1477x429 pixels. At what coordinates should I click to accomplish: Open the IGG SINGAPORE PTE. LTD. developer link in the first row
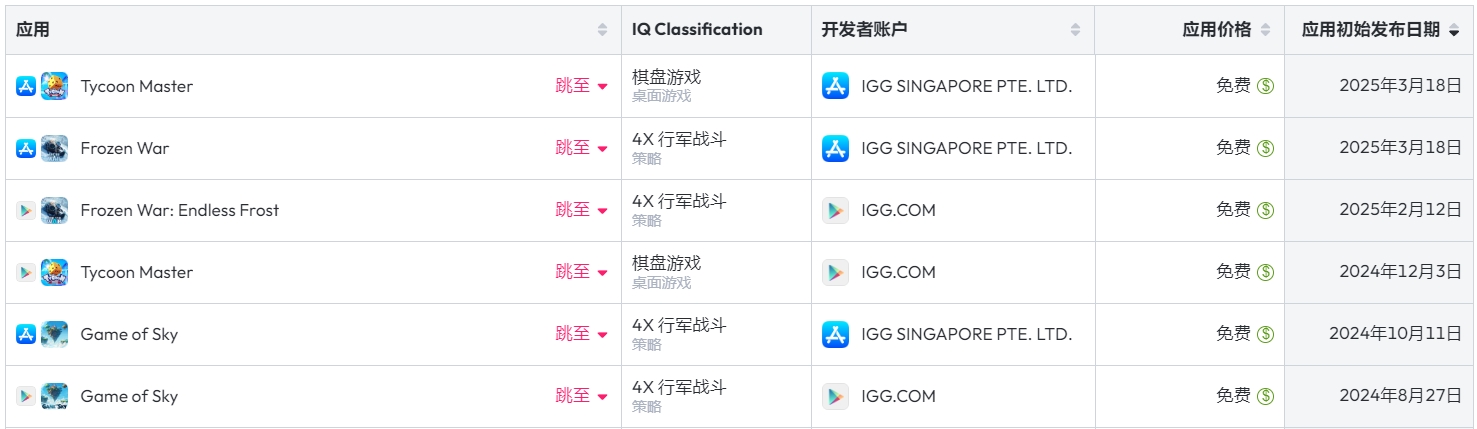[x=966, y=86]
